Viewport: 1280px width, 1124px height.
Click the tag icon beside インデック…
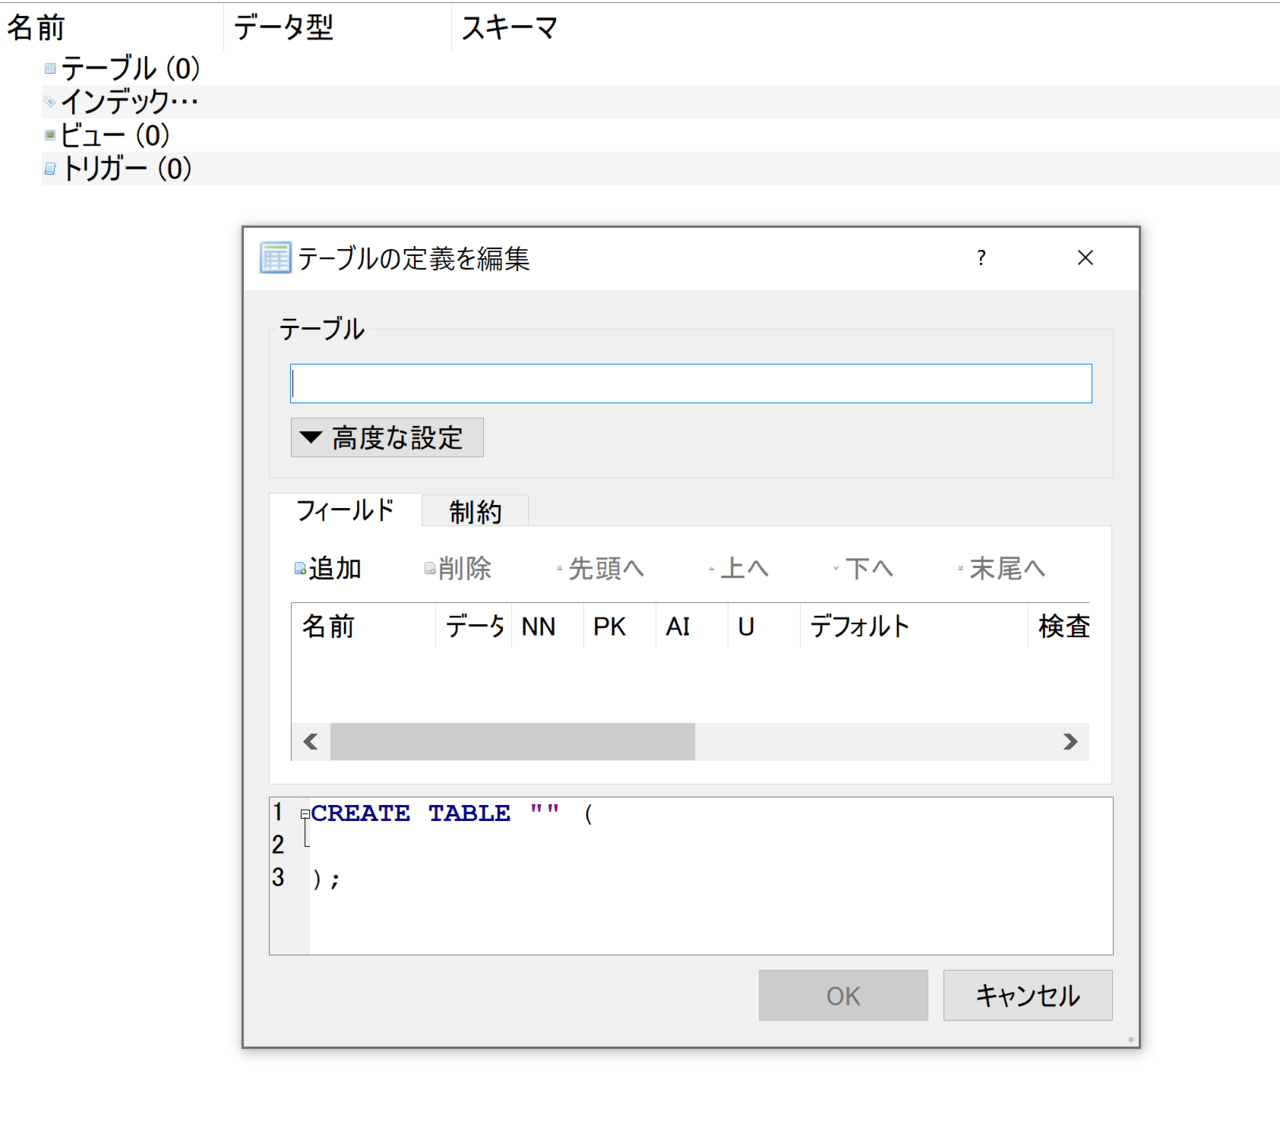50,102
